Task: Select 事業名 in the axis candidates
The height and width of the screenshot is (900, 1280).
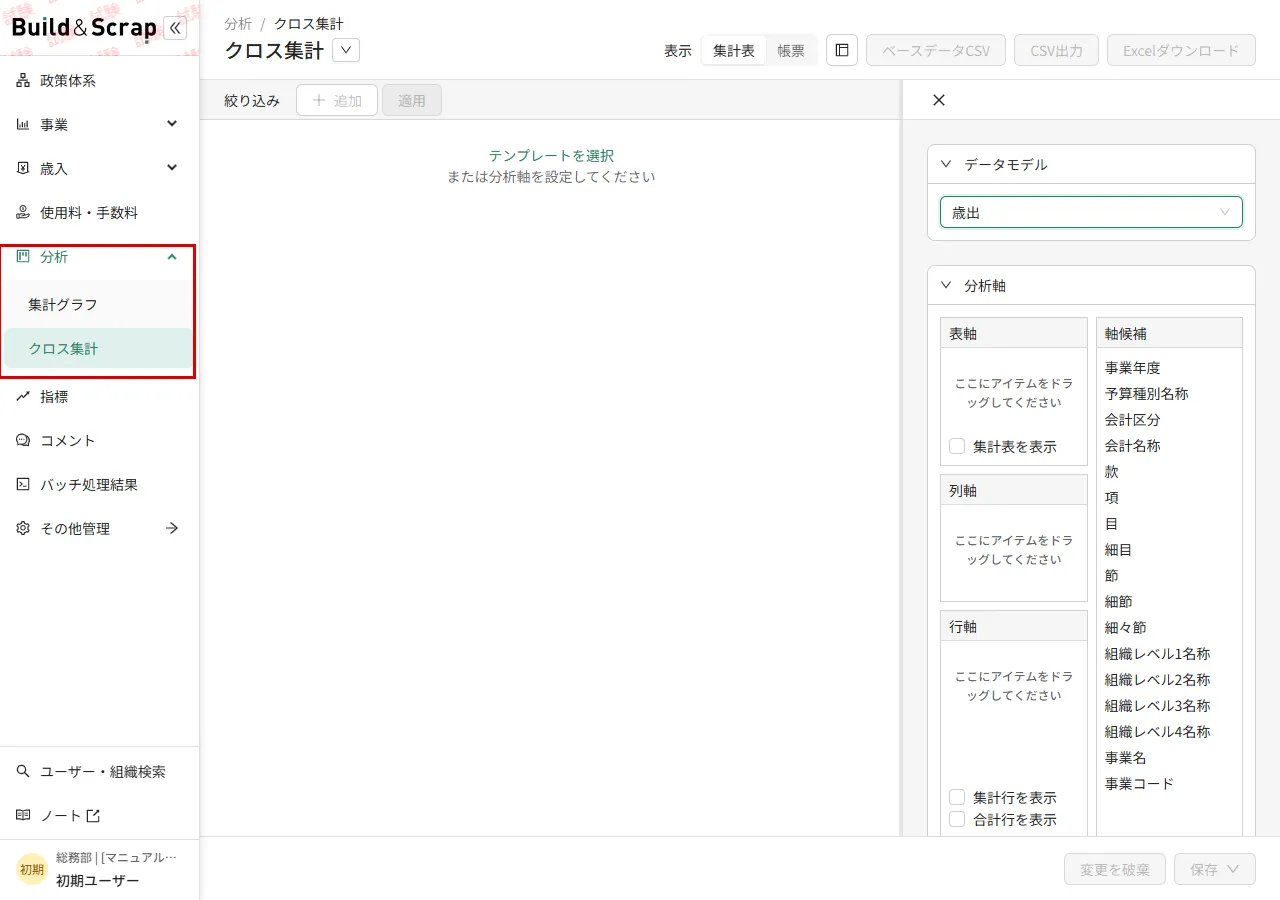Action: (1126, 758)
